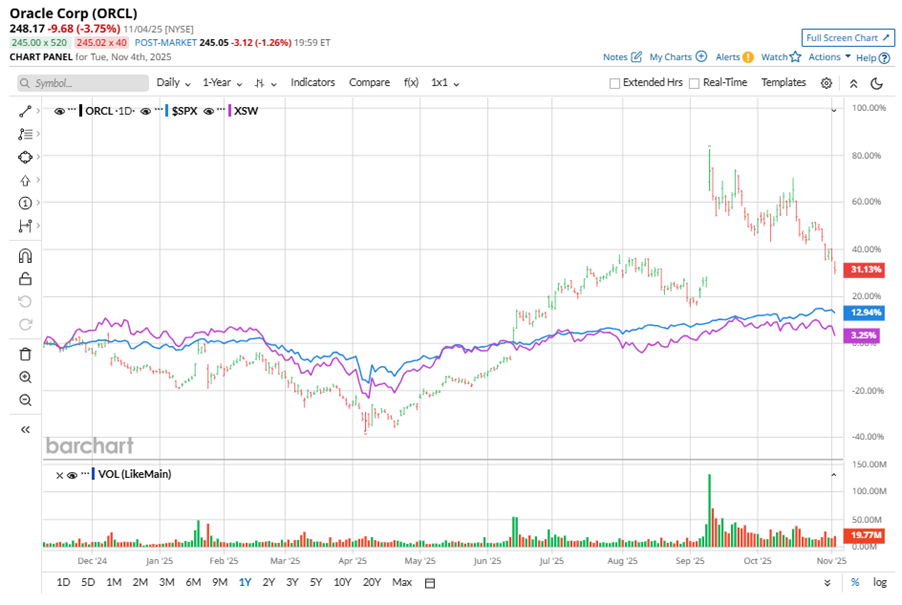Click the lock drawings padlock icon

coord(25,279)
